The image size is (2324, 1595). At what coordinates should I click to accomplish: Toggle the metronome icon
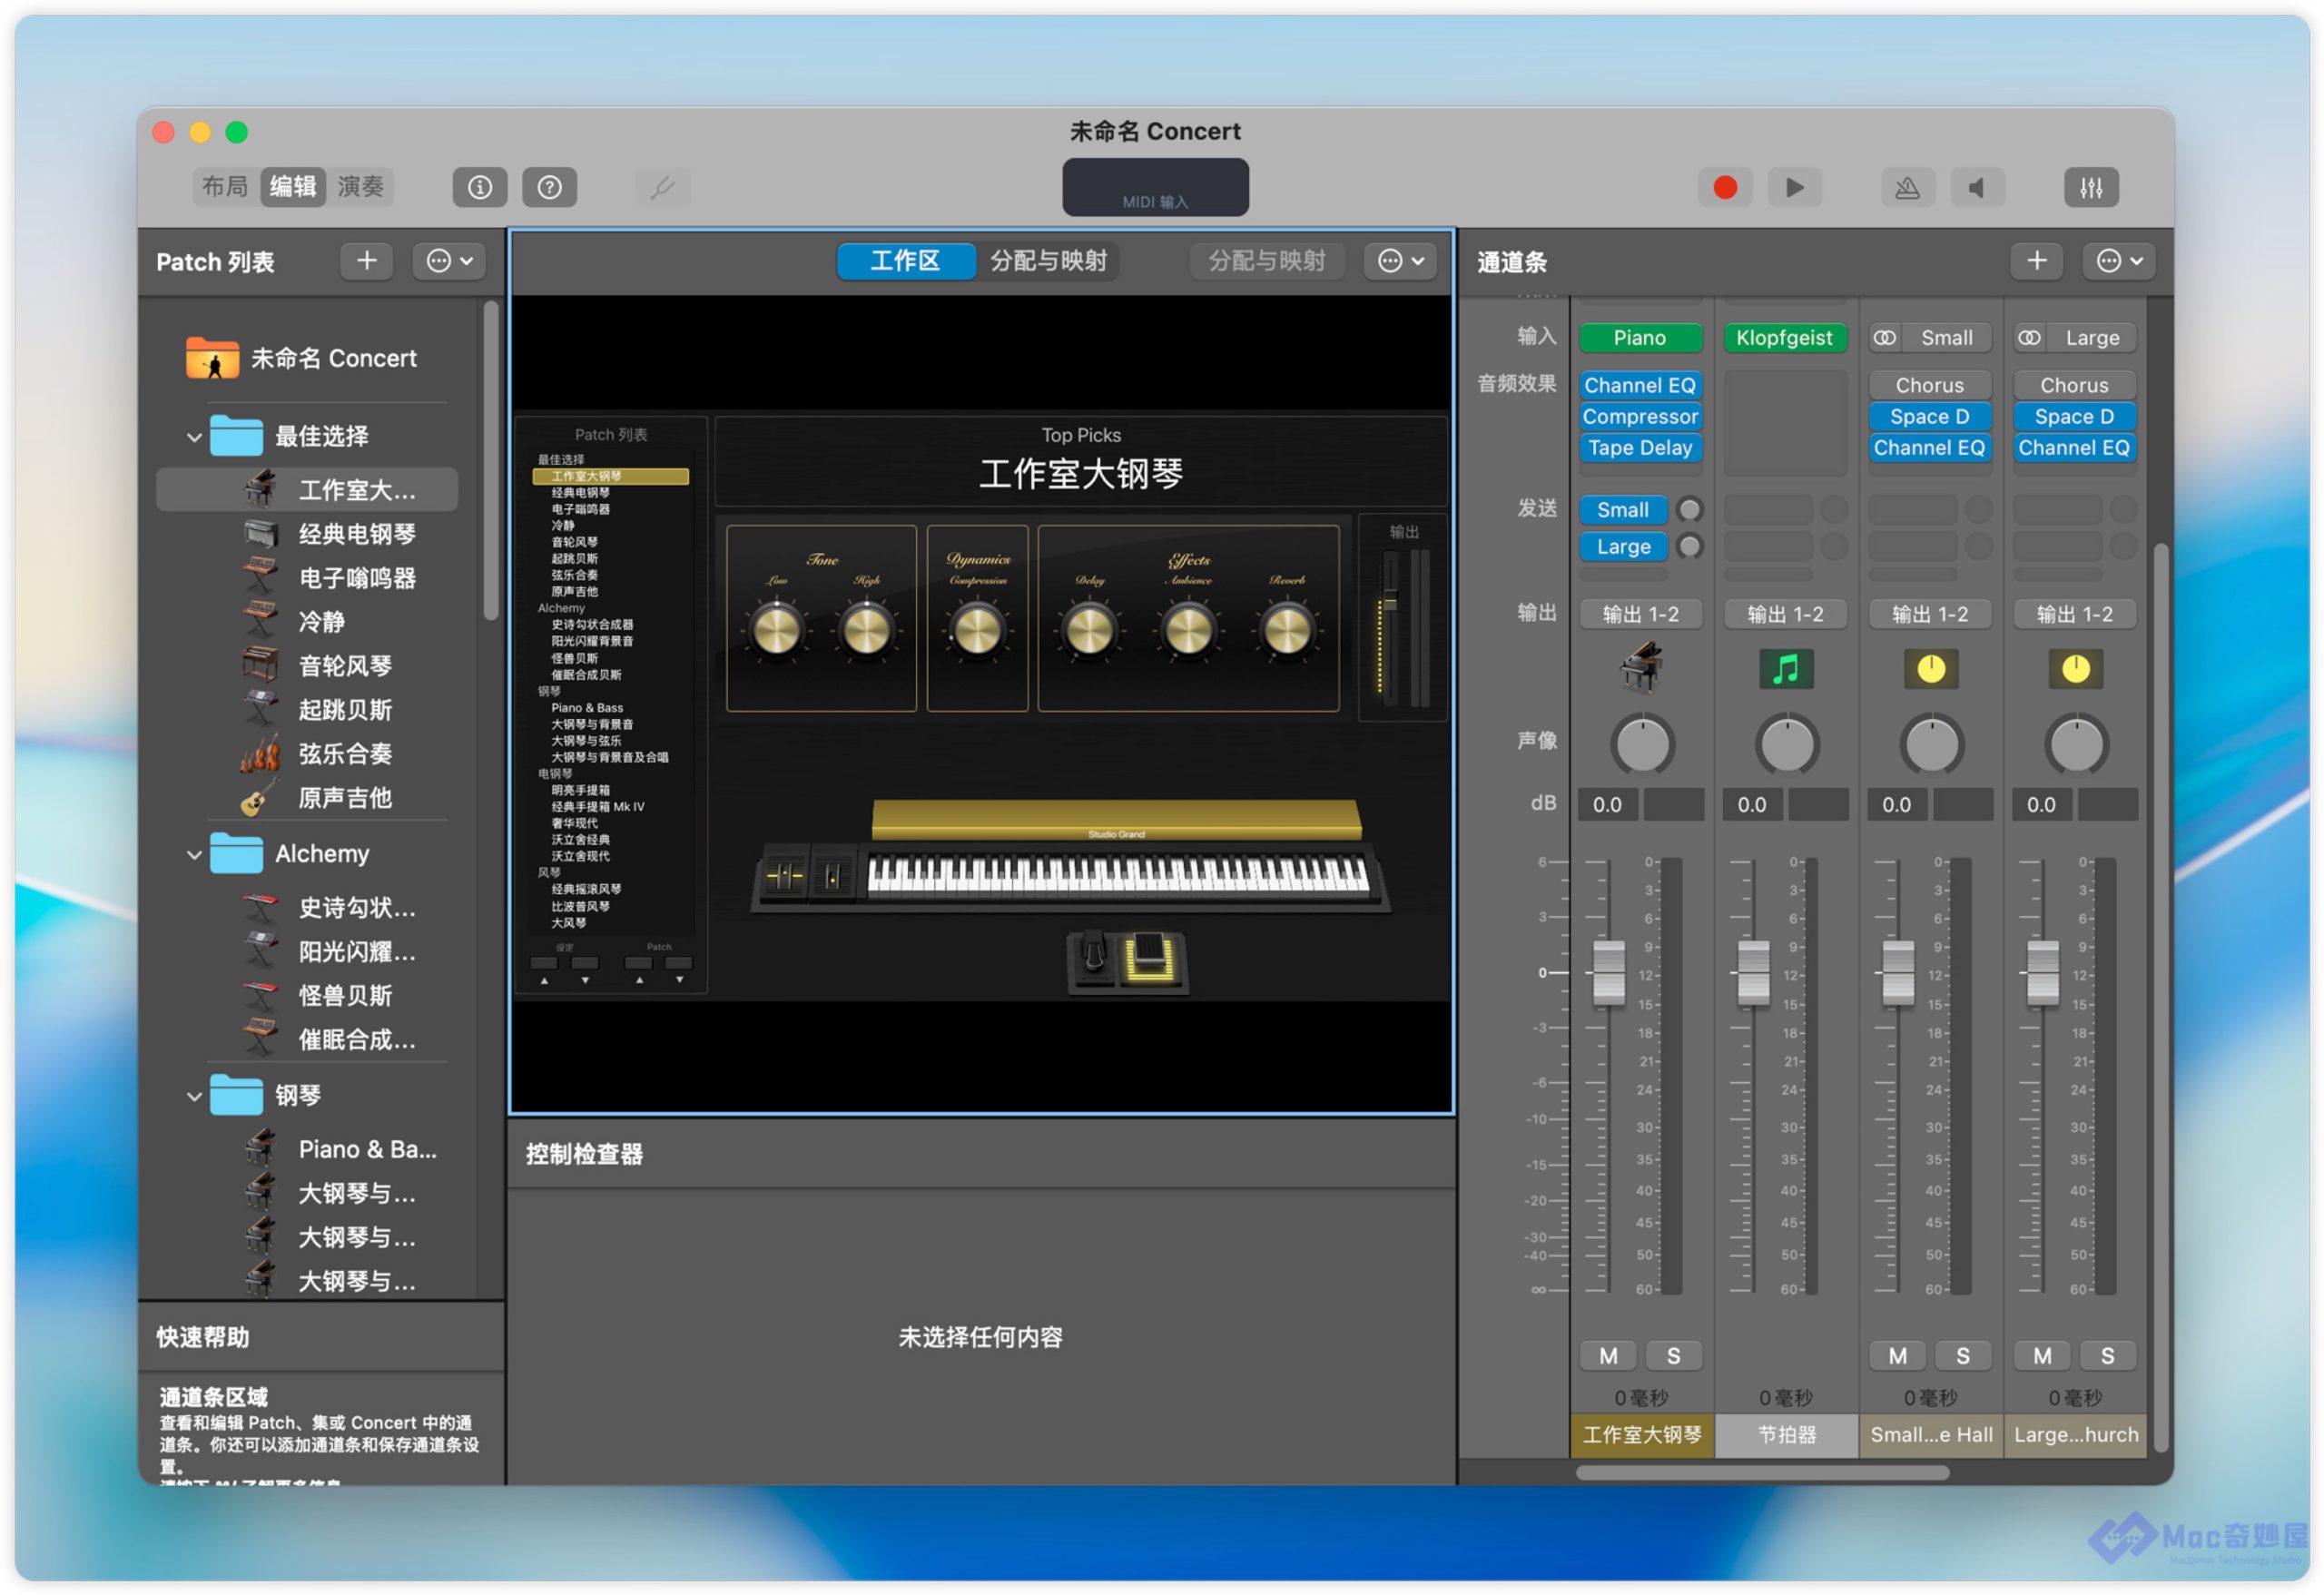click(1906, 187)
